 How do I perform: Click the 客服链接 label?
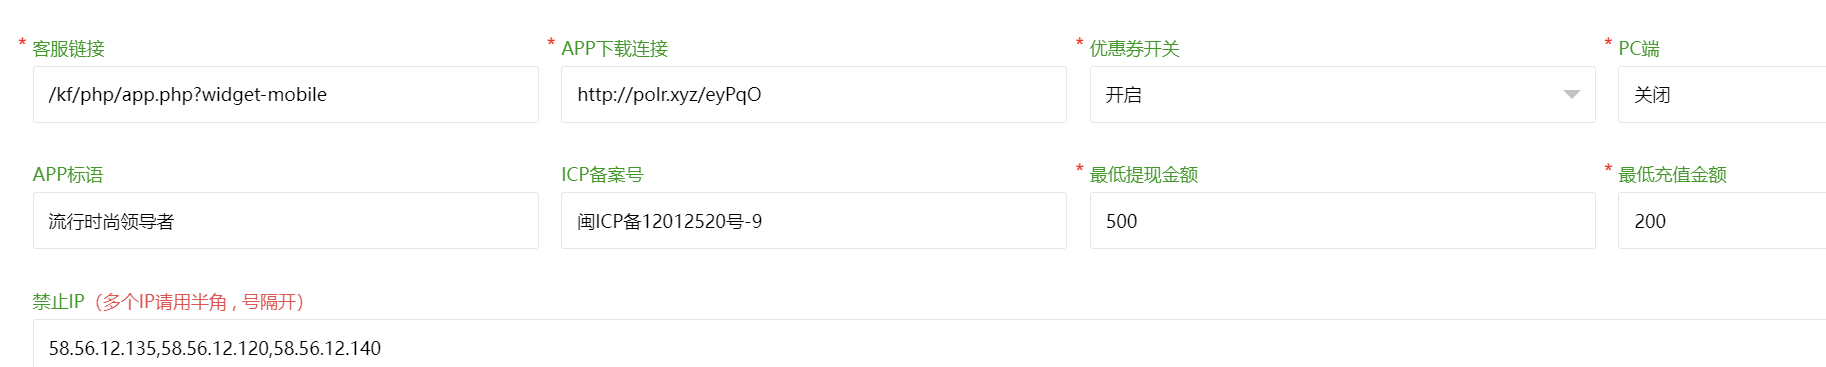click(x=68, y=49)
